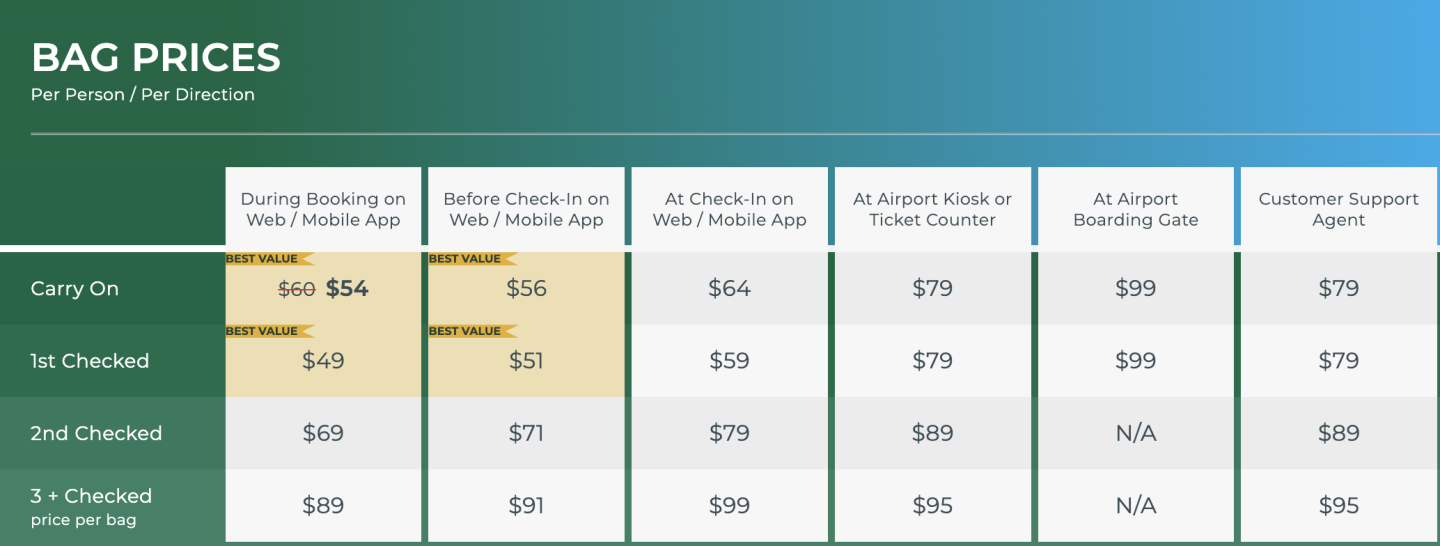
Task: Select the Before Check-In on Web column header
Action: (526, 209)
